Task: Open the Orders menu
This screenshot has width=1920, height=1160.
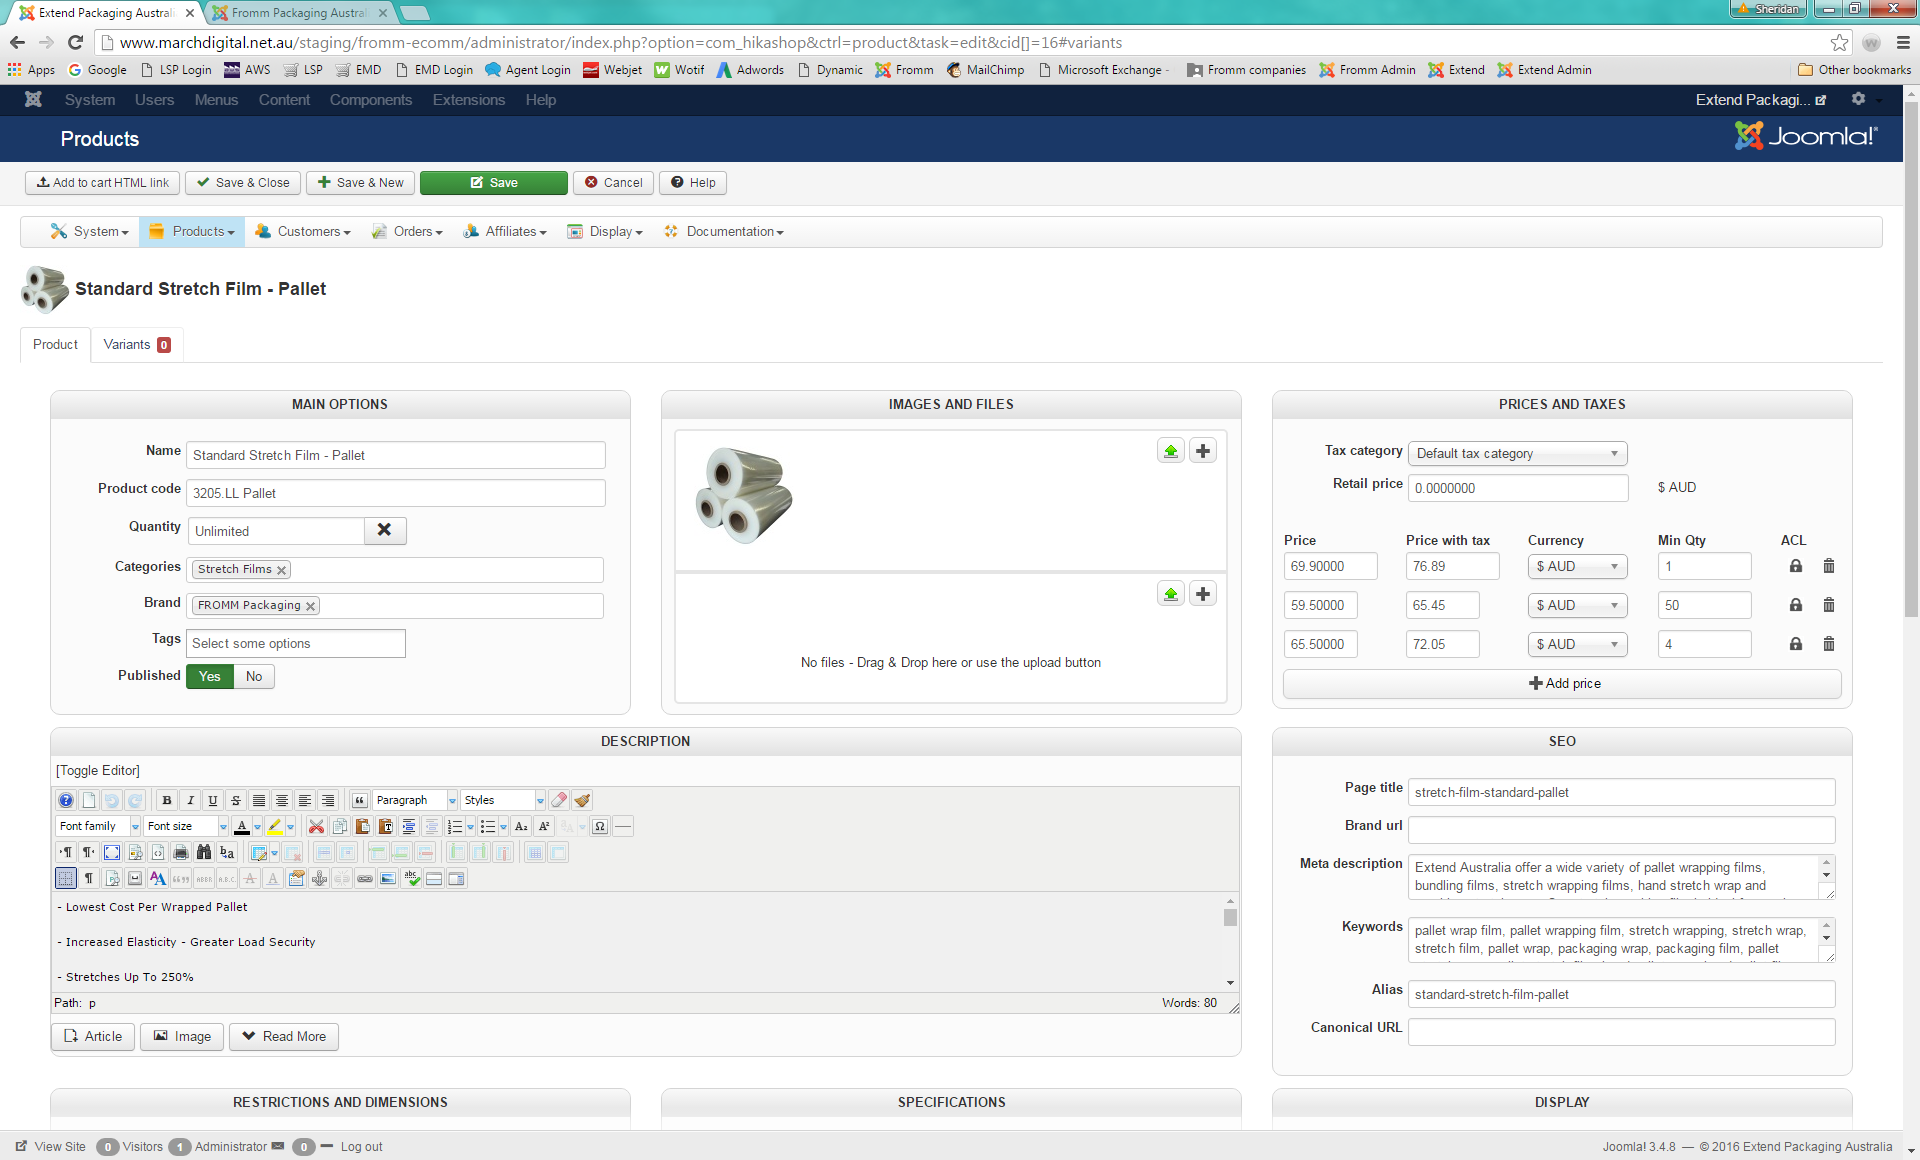Action: [x=408, y=231]
